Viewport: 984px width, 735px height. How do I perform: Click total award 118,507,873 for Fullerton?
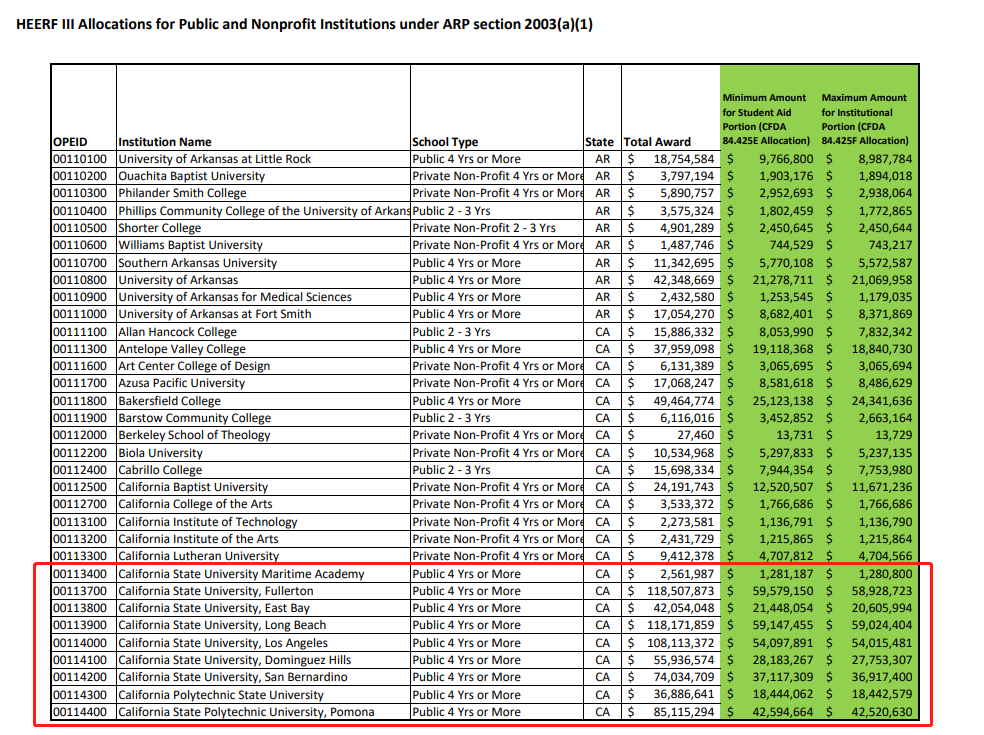coord(680,591)
